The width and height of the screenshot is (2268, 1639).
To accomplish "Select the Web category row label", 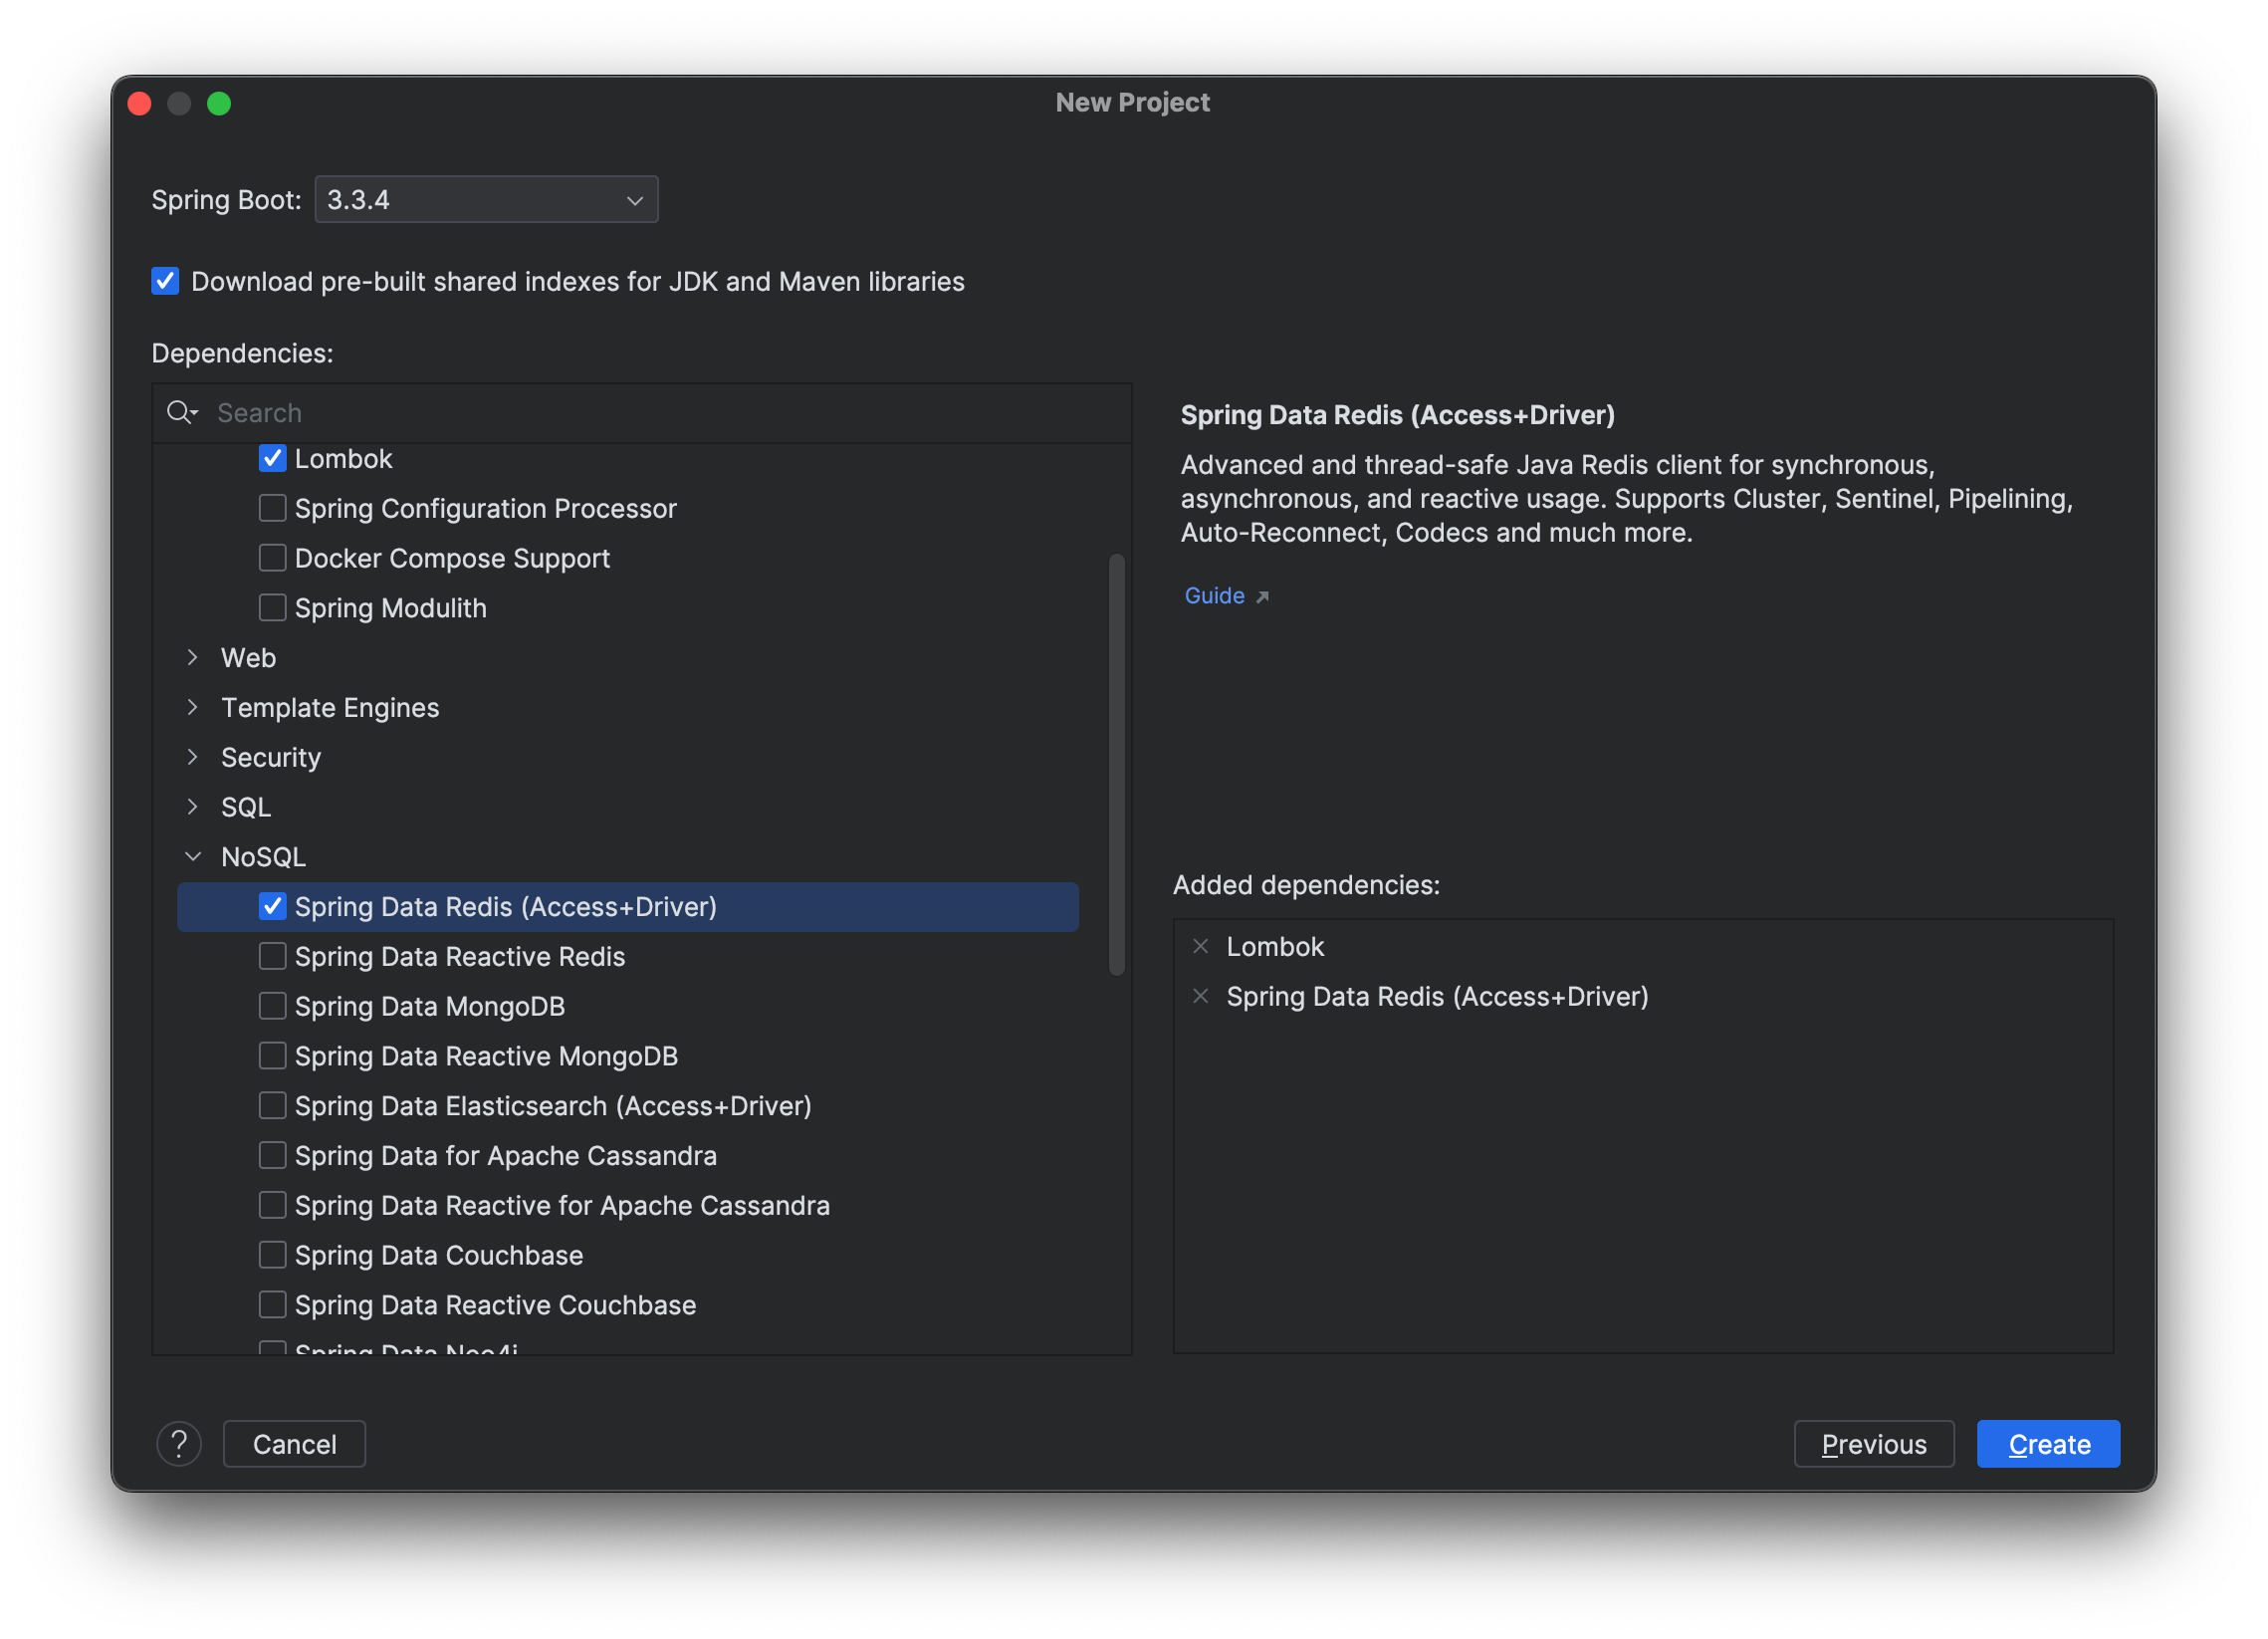I will [x=248, y=658].
